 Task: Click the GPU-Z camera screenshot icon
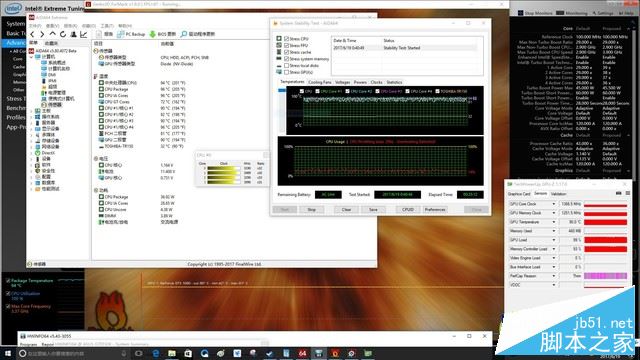(x=619, y=193)
